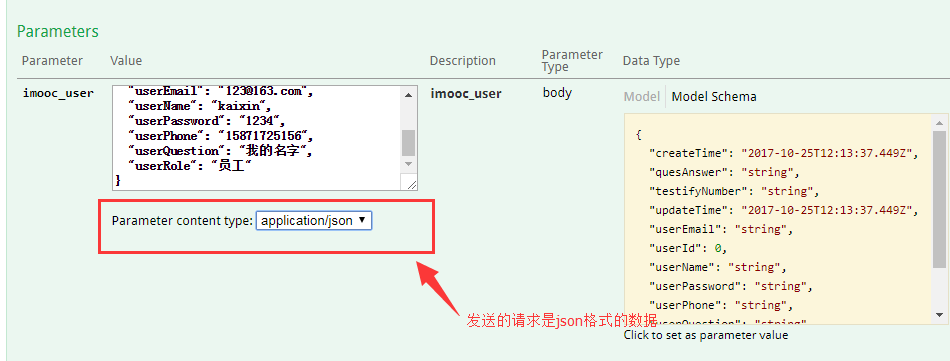Click the Value column header
The image size is (950, 361).
[126, 61]
